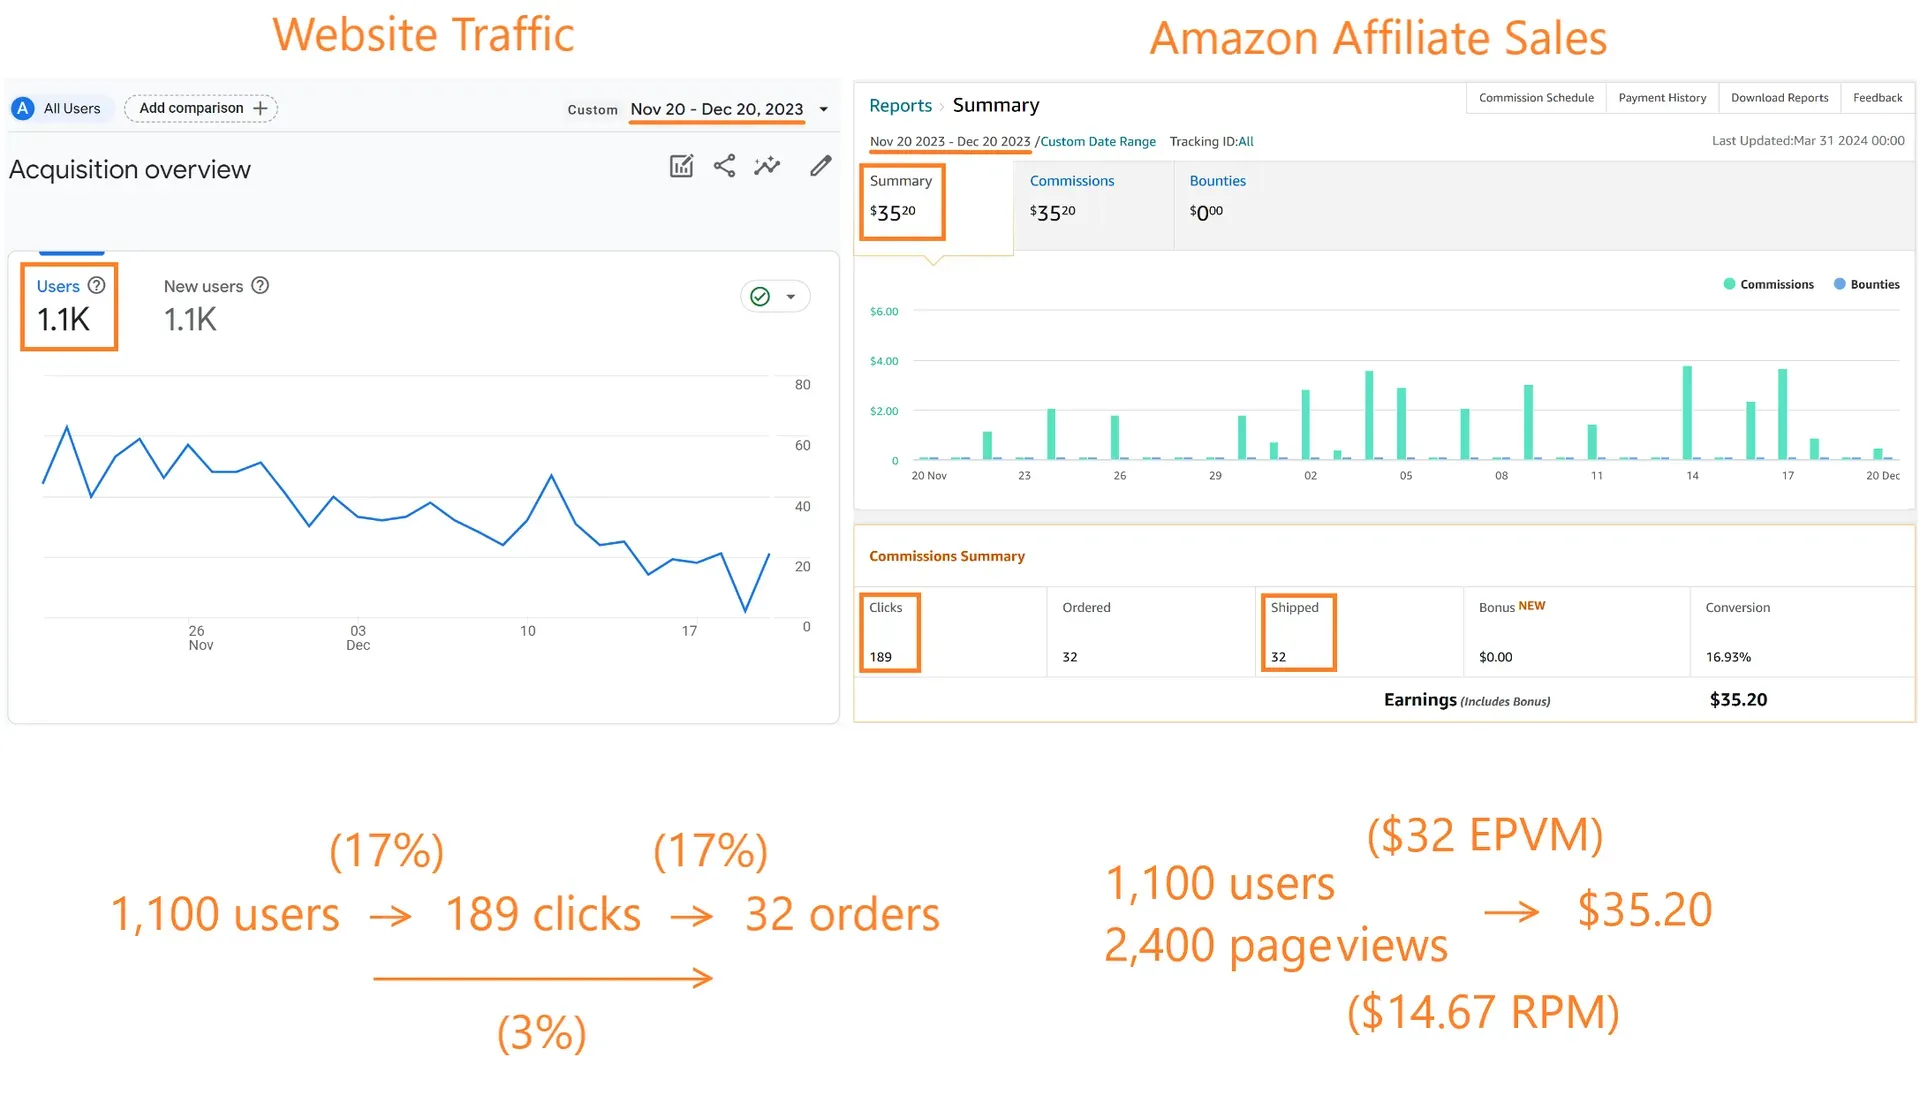Click the green checkmark users filter
The width and height of the screenshot is (1920, 1094).
760,295
